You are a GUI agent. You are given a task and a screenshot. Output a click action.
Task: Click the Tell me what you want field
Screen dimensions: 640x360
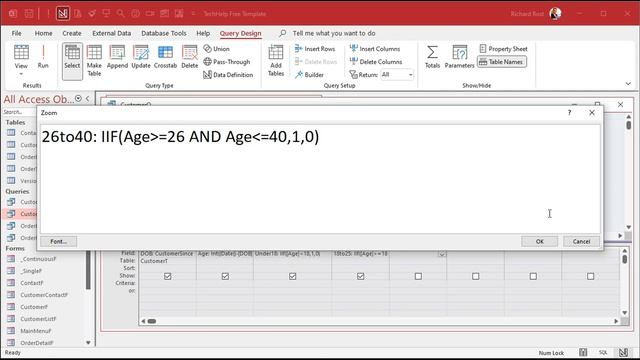334,33
